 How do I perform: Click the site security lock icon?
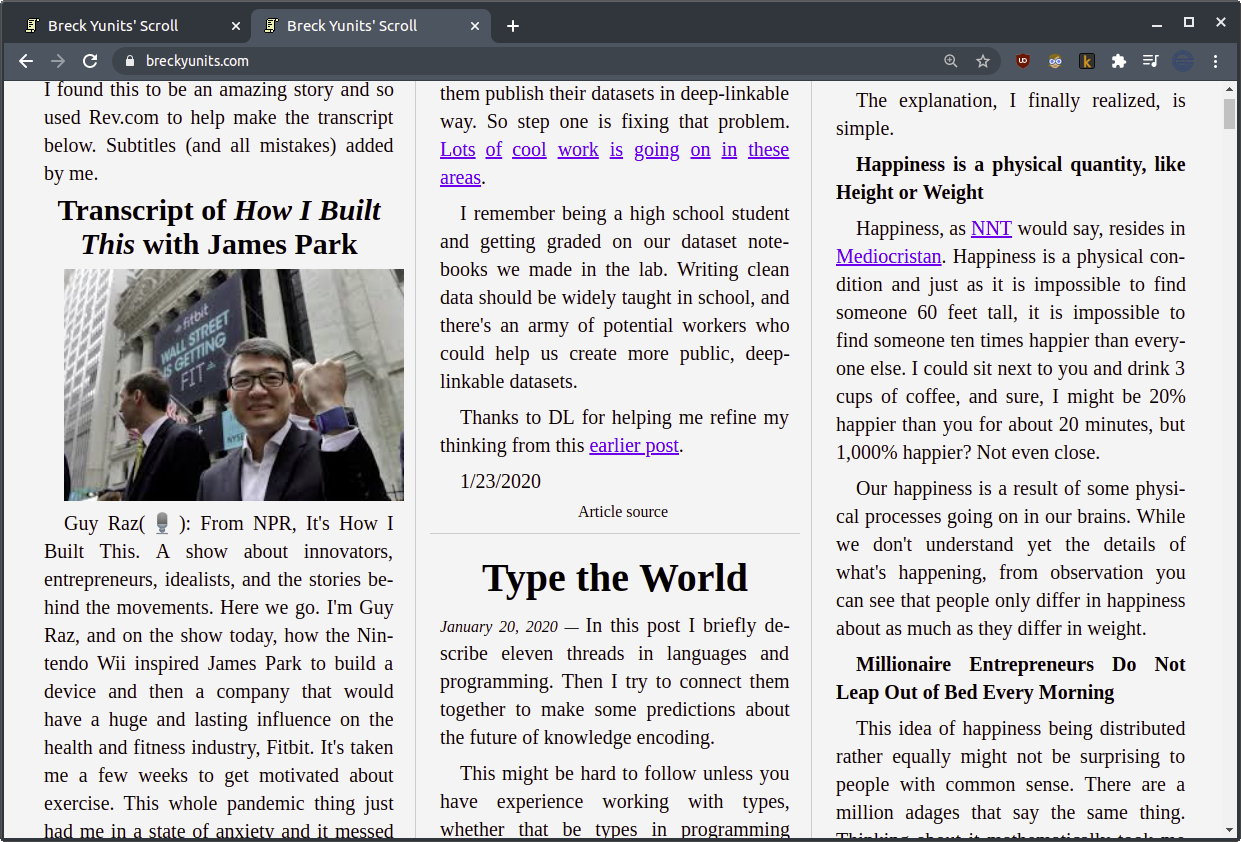[x=129, y=61]
